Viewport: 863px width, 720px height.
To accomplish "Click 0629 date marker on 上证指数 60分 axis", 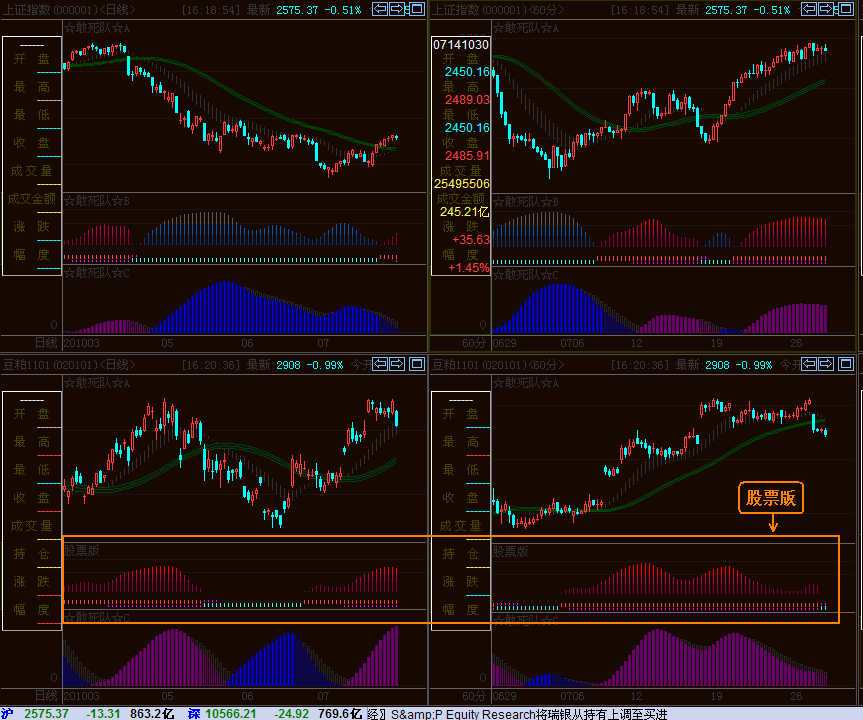I will tap(504, 343).
